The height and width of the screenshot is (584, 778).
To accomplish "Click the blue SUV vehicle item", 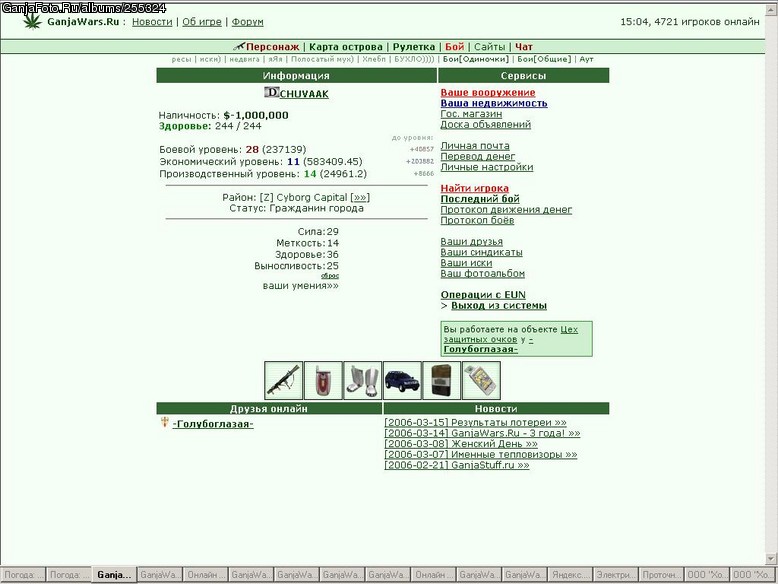I will (x=402, y=381).
